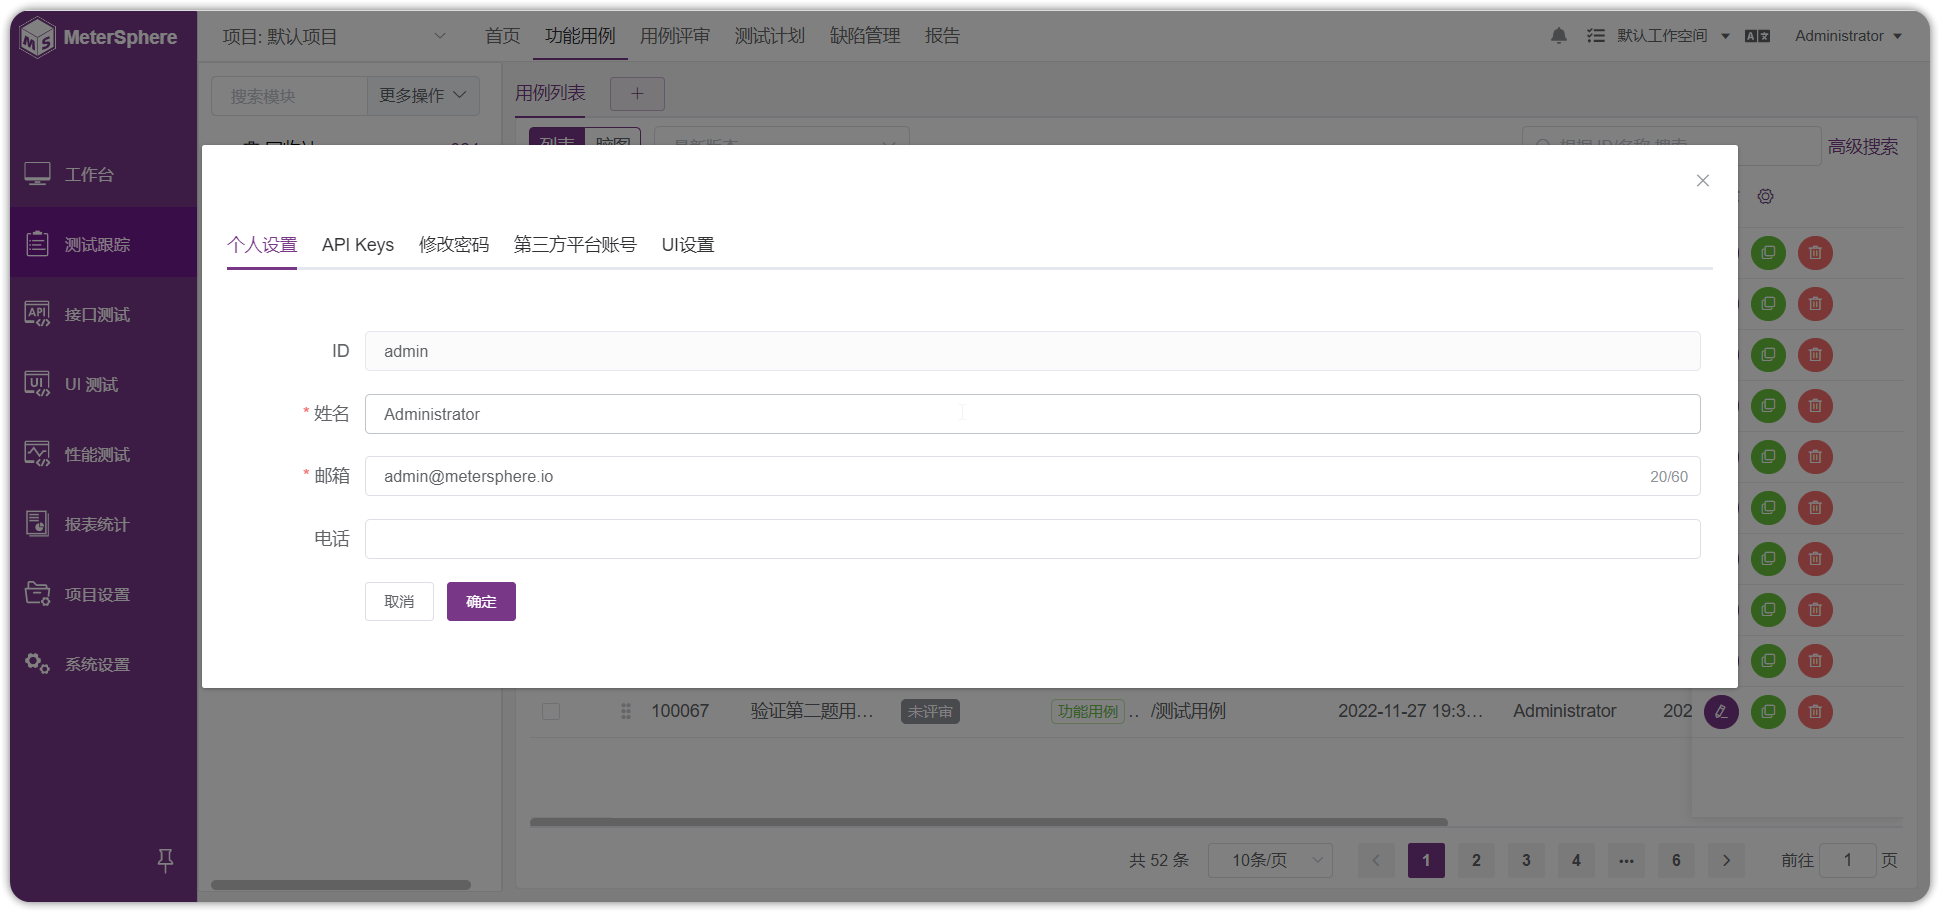Image resolution: width=1940 pixels, height=912 pixels.
Task: Open 报表统计 reports module
Action: click(x=103, y=524)
